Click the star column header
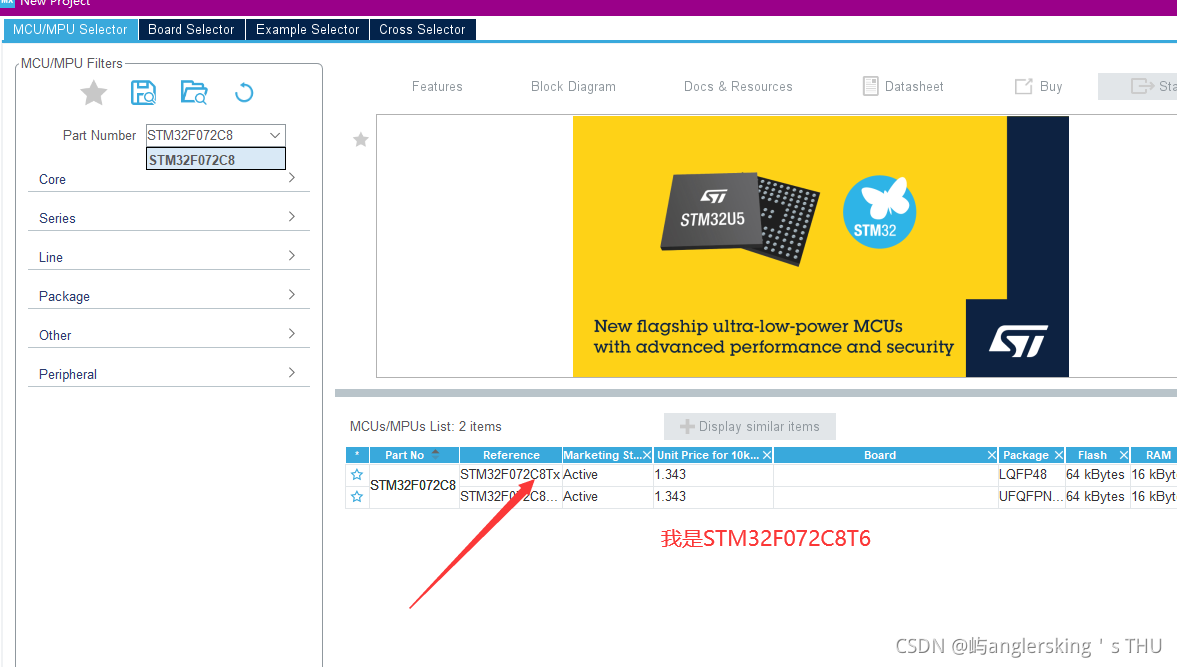This screenshot has width=1177, height=667. [357, 455]
